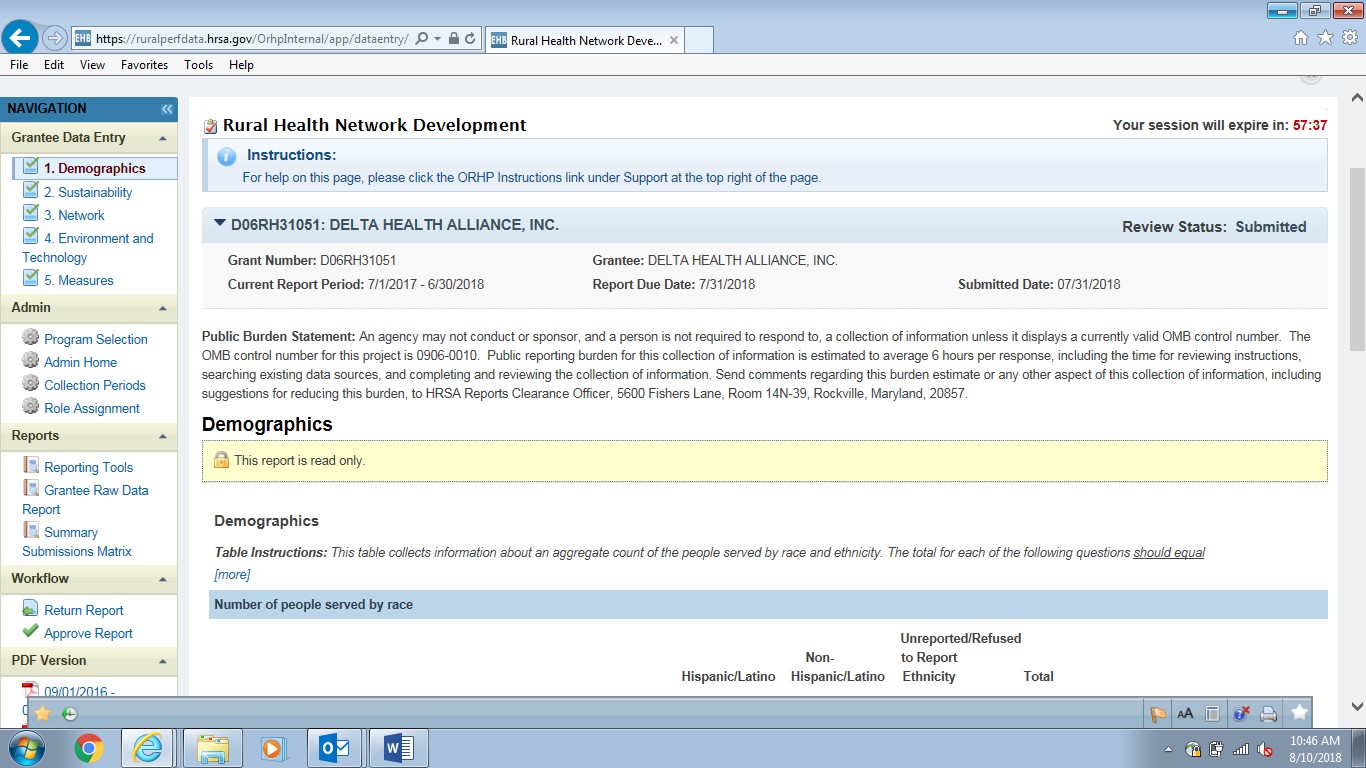Expand table instructions with [more] link
Image resolution: width=1366 pixels, height=768 pixels.
[232, 574]
